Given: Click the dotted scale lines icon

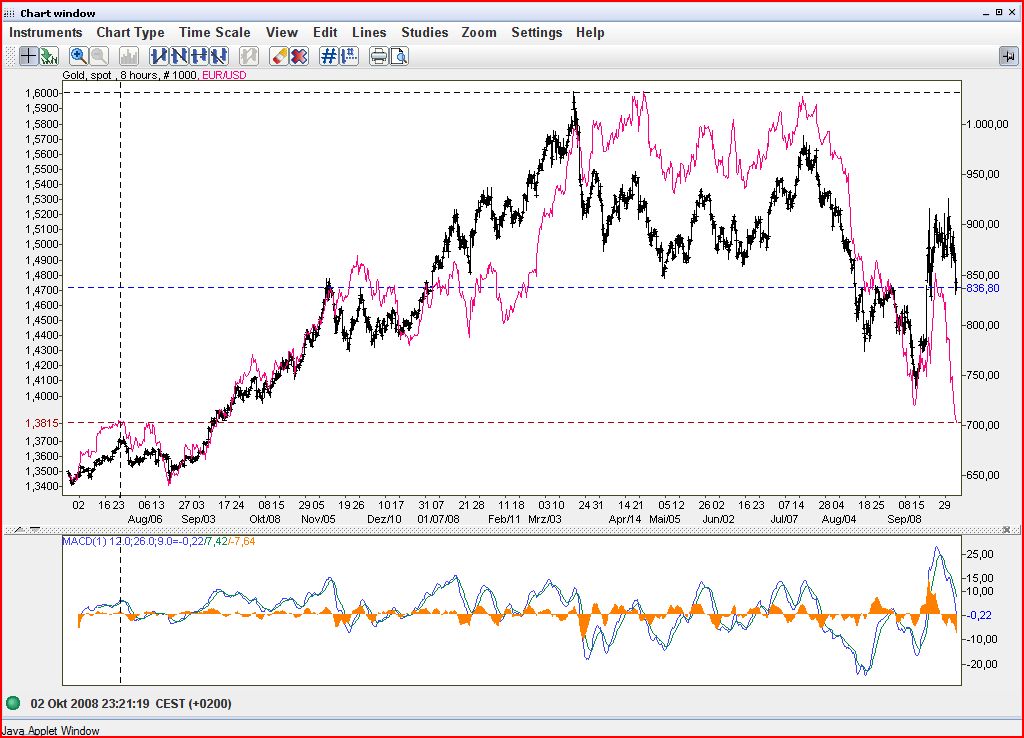Looking at the screenshot, I should click(x=349, y=56).
